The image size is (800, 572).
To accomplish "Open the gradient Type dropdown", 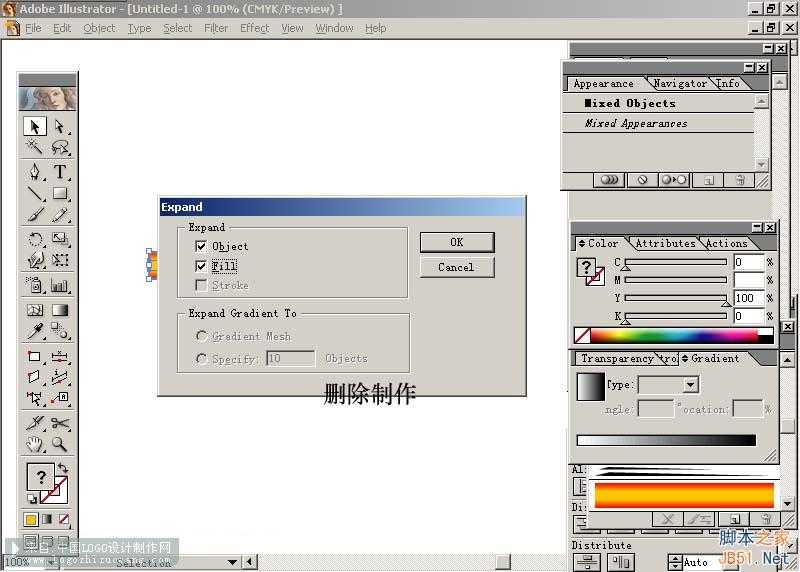I will point(691,384).
